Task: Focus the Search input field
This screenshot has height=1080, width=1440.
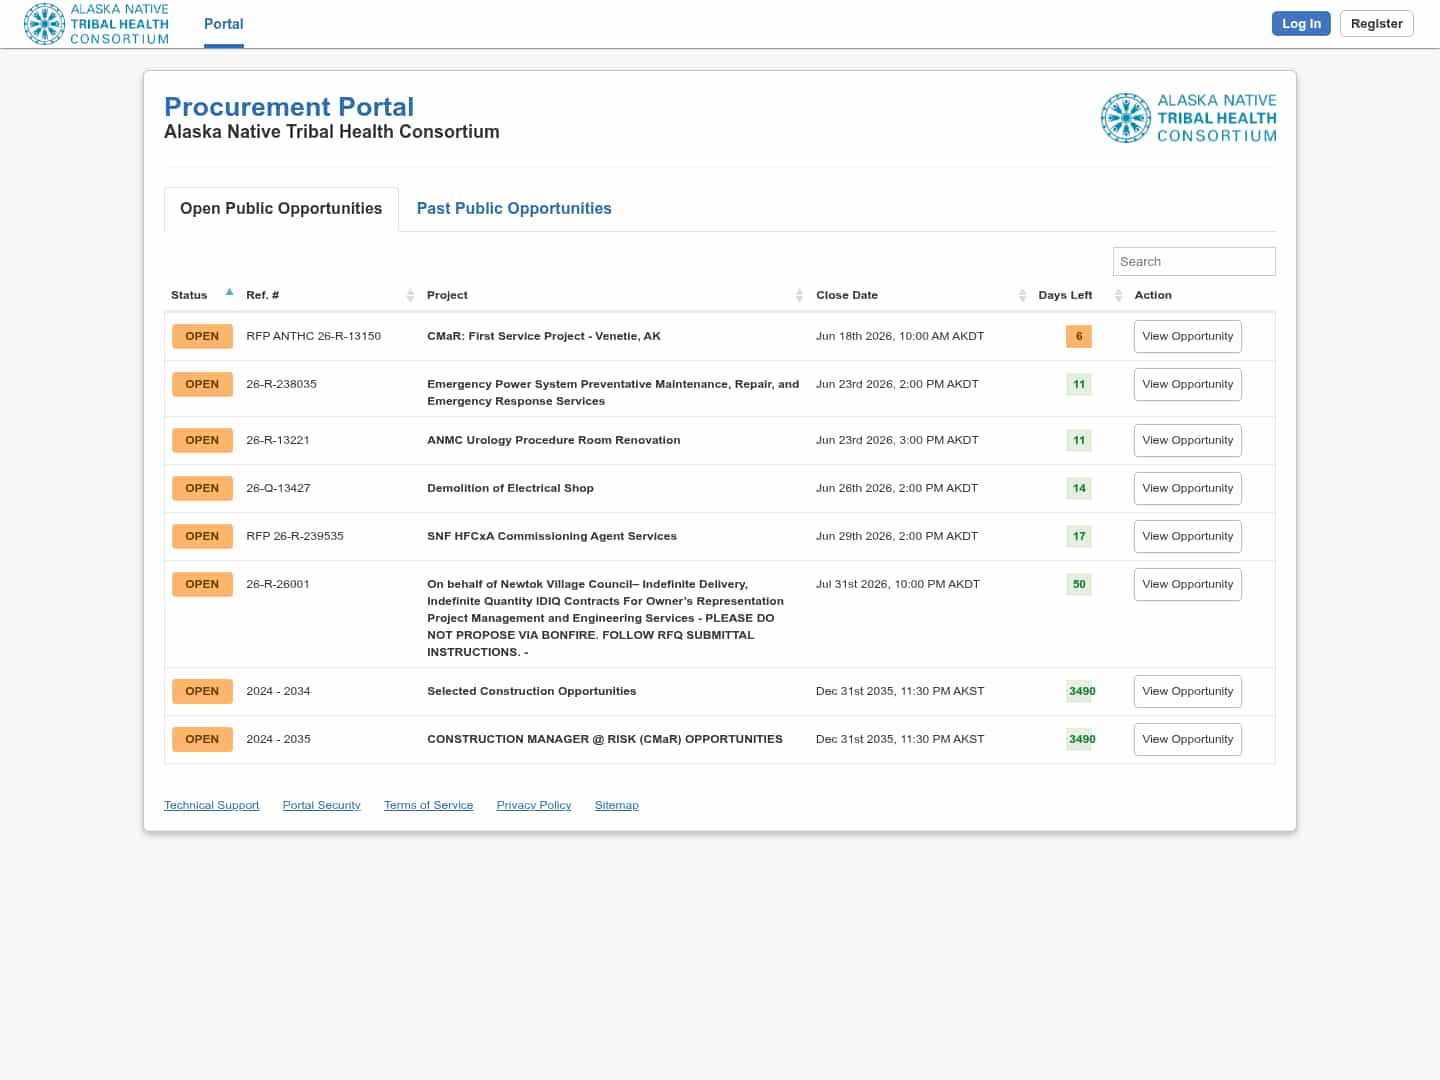Action: click(1194, 261)
